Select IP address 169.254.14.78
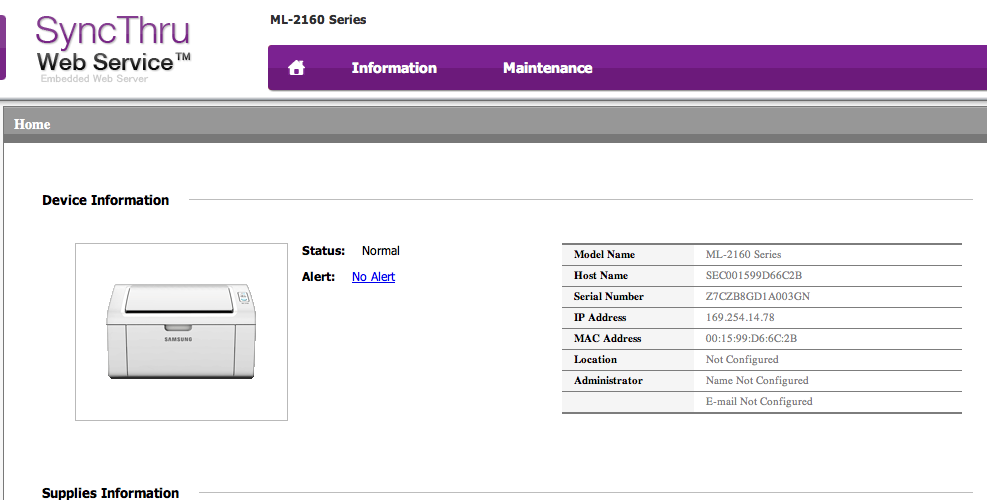This screenshot has height=500, width=987. (740, 317)
